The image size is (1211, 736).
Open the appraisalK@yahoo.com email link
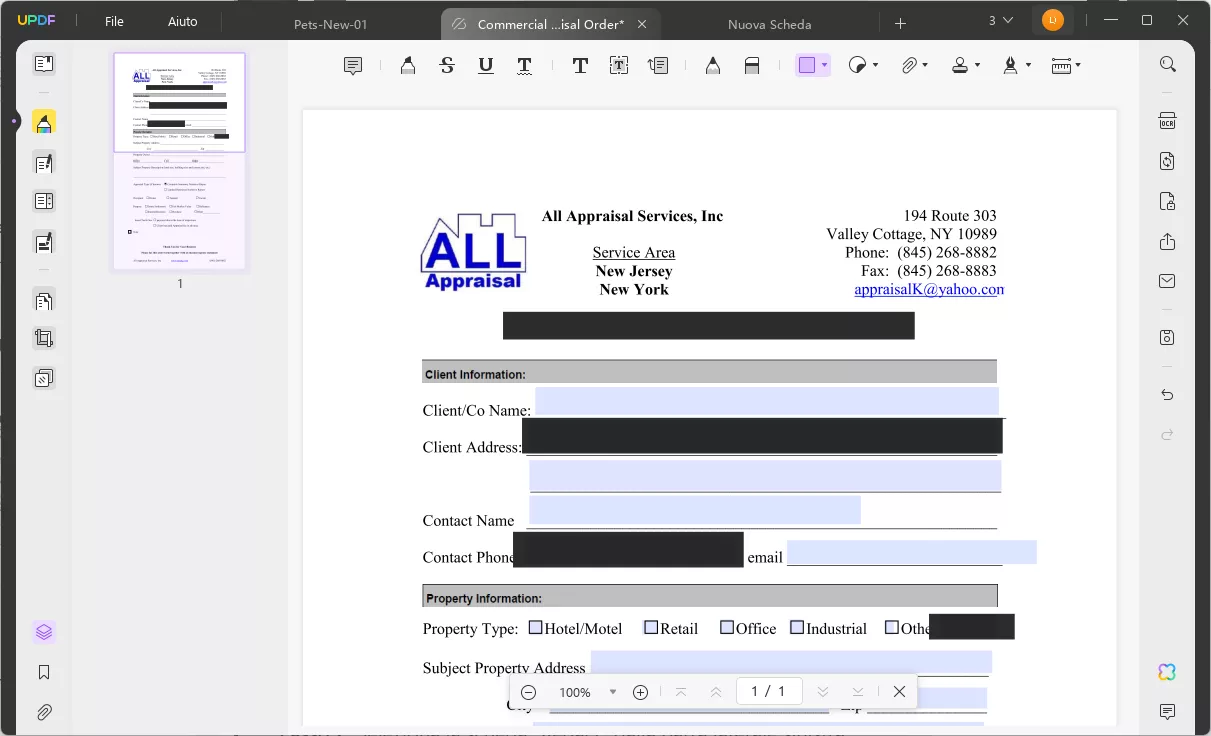click(928, 289)
